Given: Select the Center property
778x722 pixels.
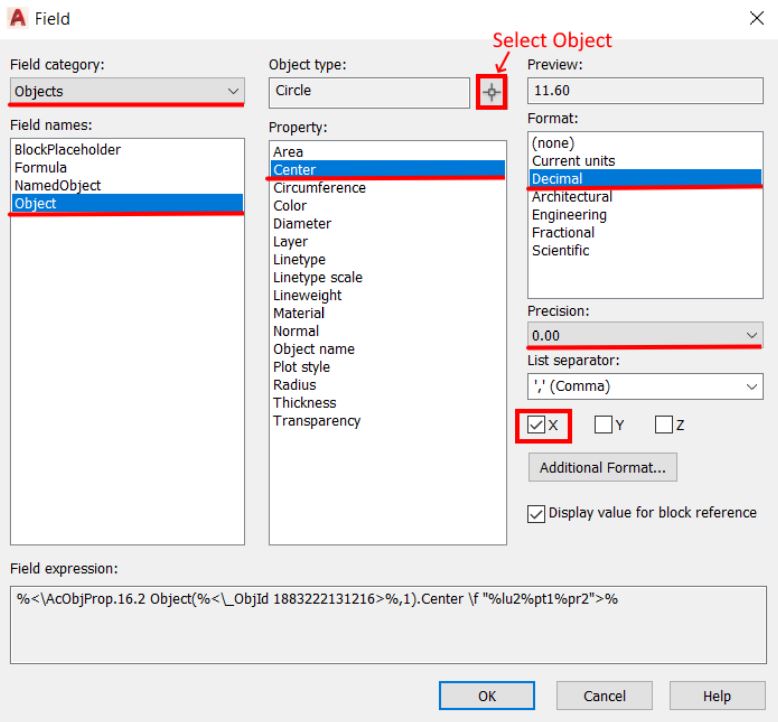Looking at the screenshot, I should 388,170.
